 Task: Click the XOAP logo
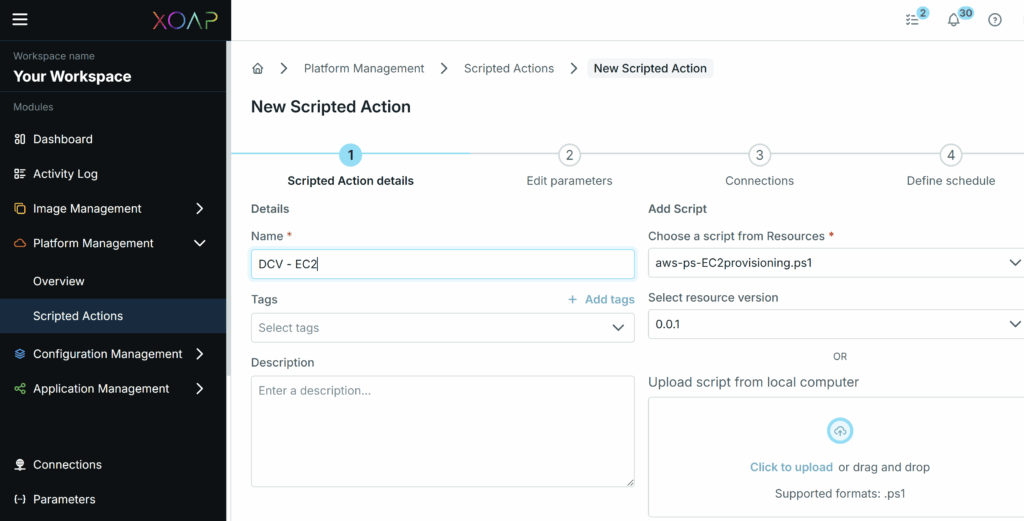click(185, 20)
